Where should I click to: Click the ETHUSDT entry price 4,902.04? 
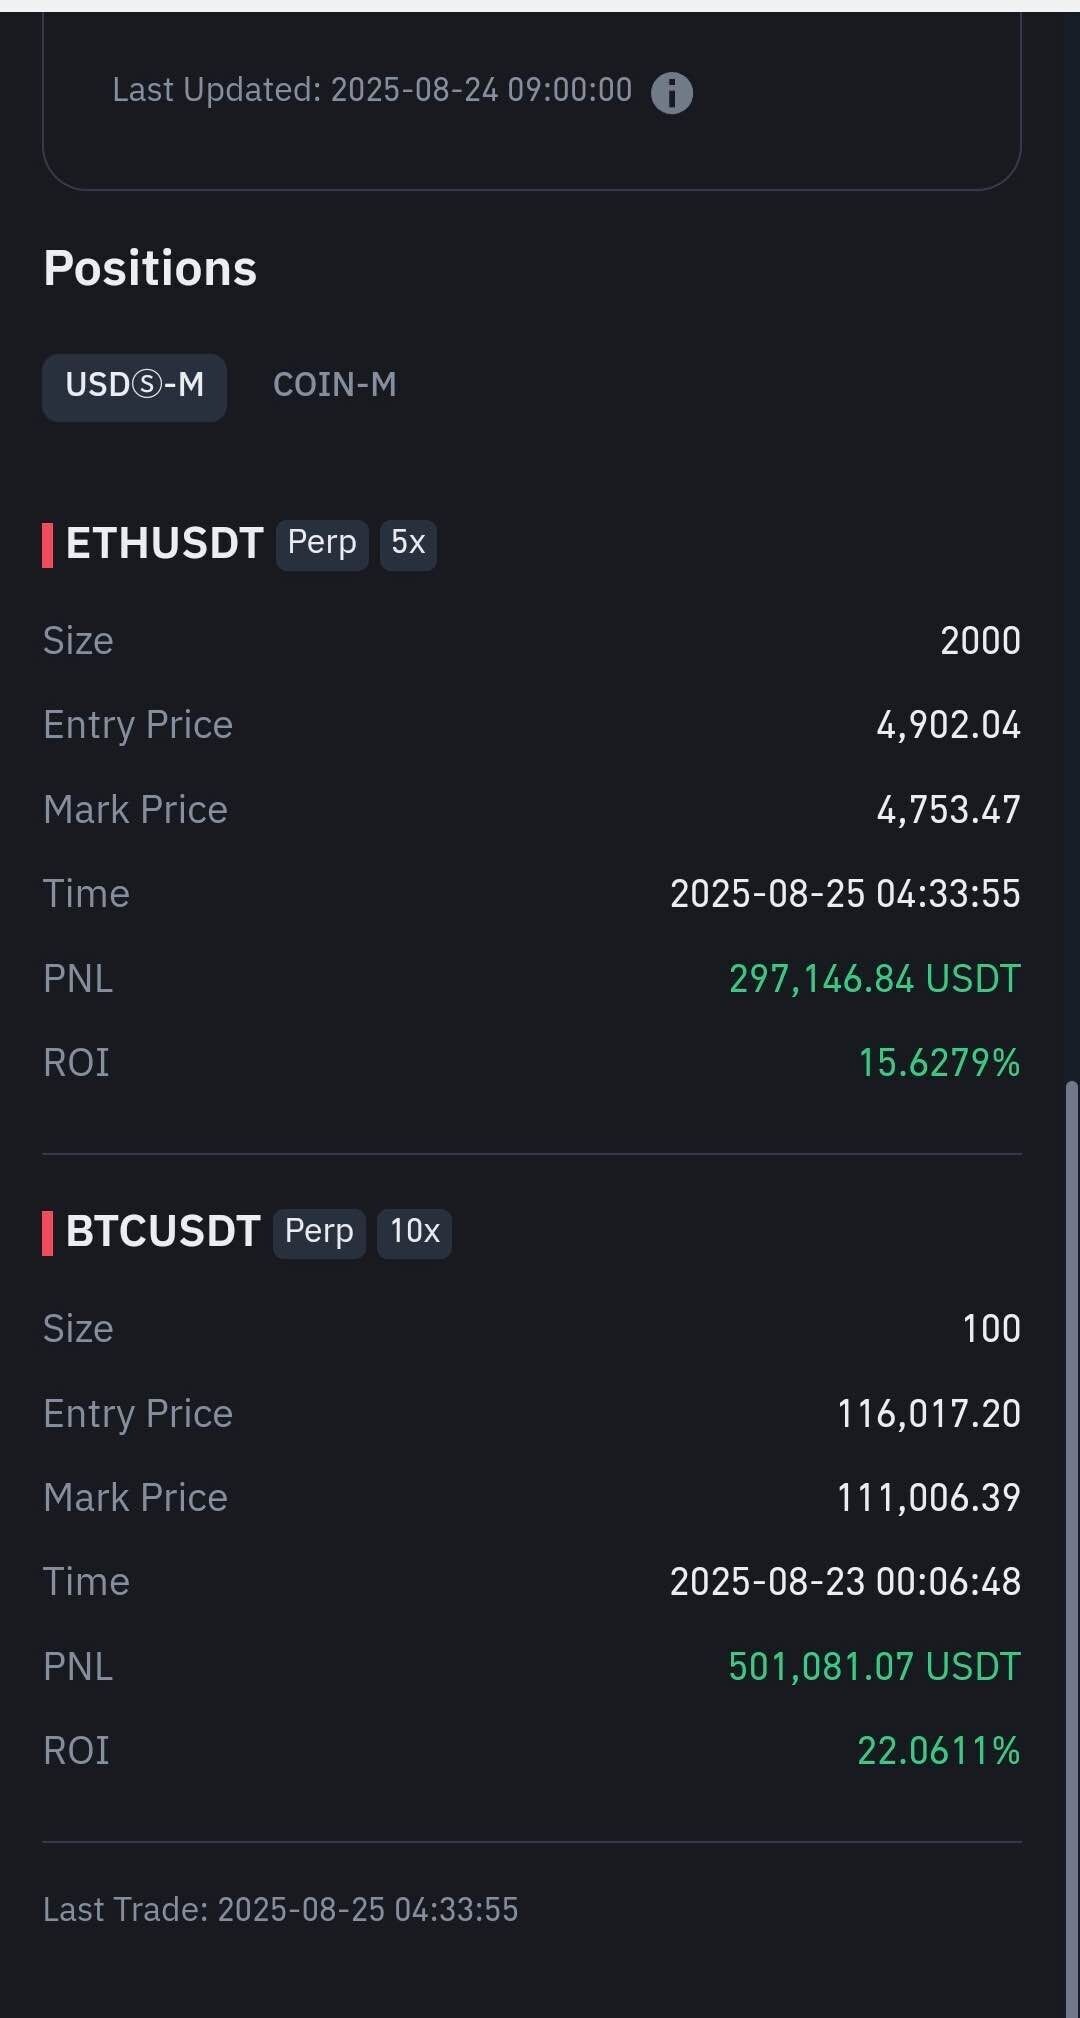[x=948, y=725]
